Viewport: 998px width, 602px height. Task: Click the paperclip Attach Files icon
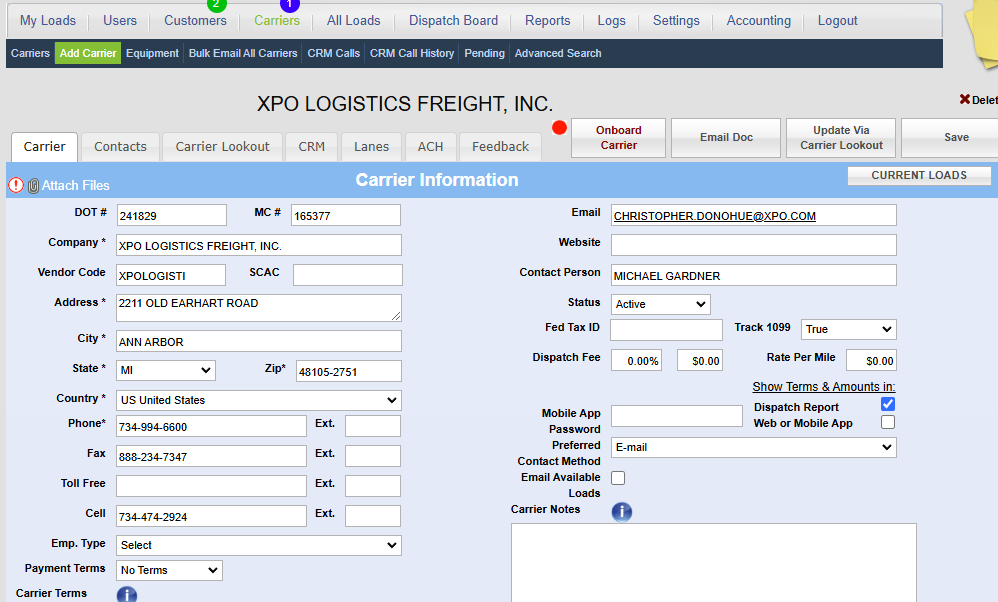click(x=33, y=185)
